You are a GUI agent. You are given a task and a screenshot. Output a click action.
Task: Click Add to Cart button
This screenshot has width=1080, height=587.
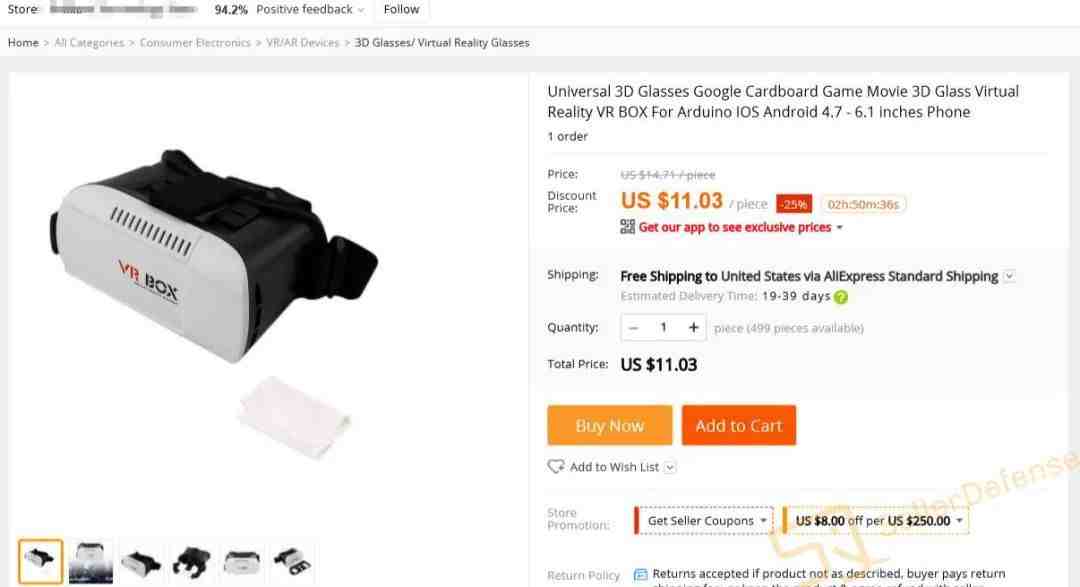coord(739,426)
